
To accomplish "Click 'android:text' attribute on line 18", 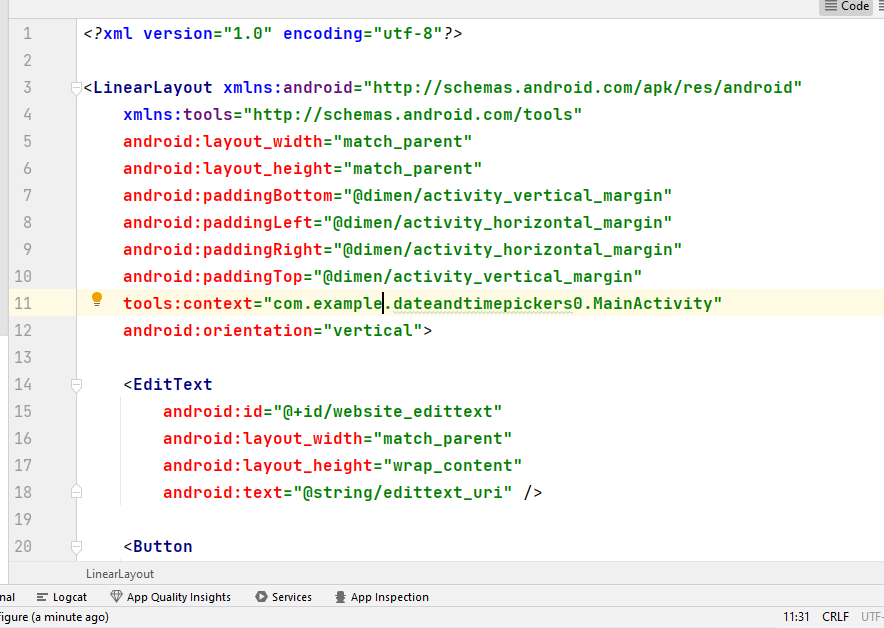I will pyautogui.click(x=223, y=493).
